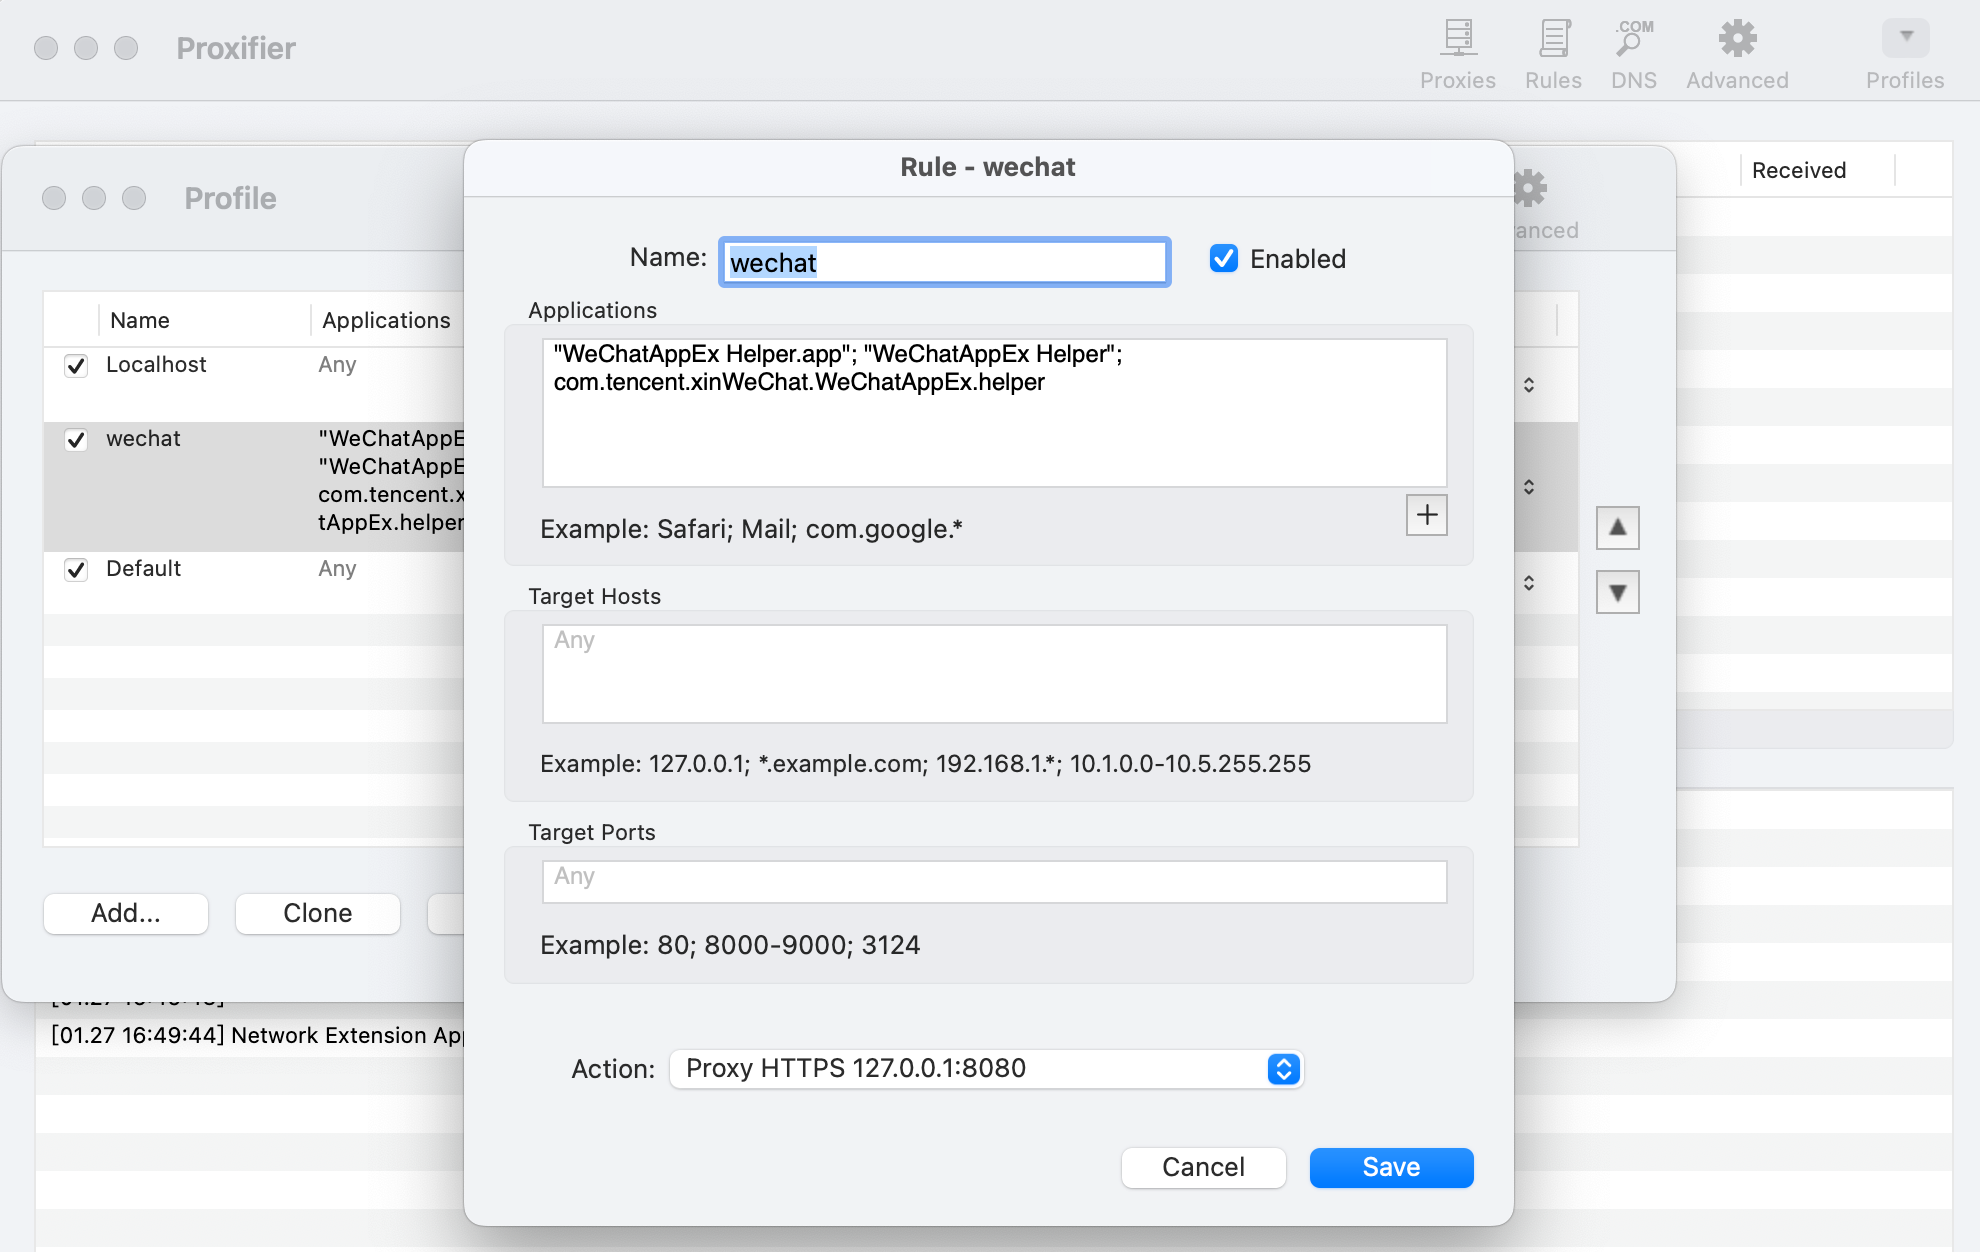The width and height of the screenshot is (1980, 1252).
Task: Save the wechat rule
Action: [1390, 1167]
